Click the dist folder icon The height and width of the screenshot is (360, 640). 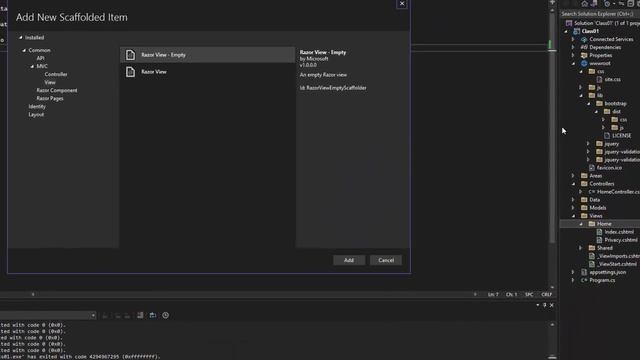tap(607, 111)
